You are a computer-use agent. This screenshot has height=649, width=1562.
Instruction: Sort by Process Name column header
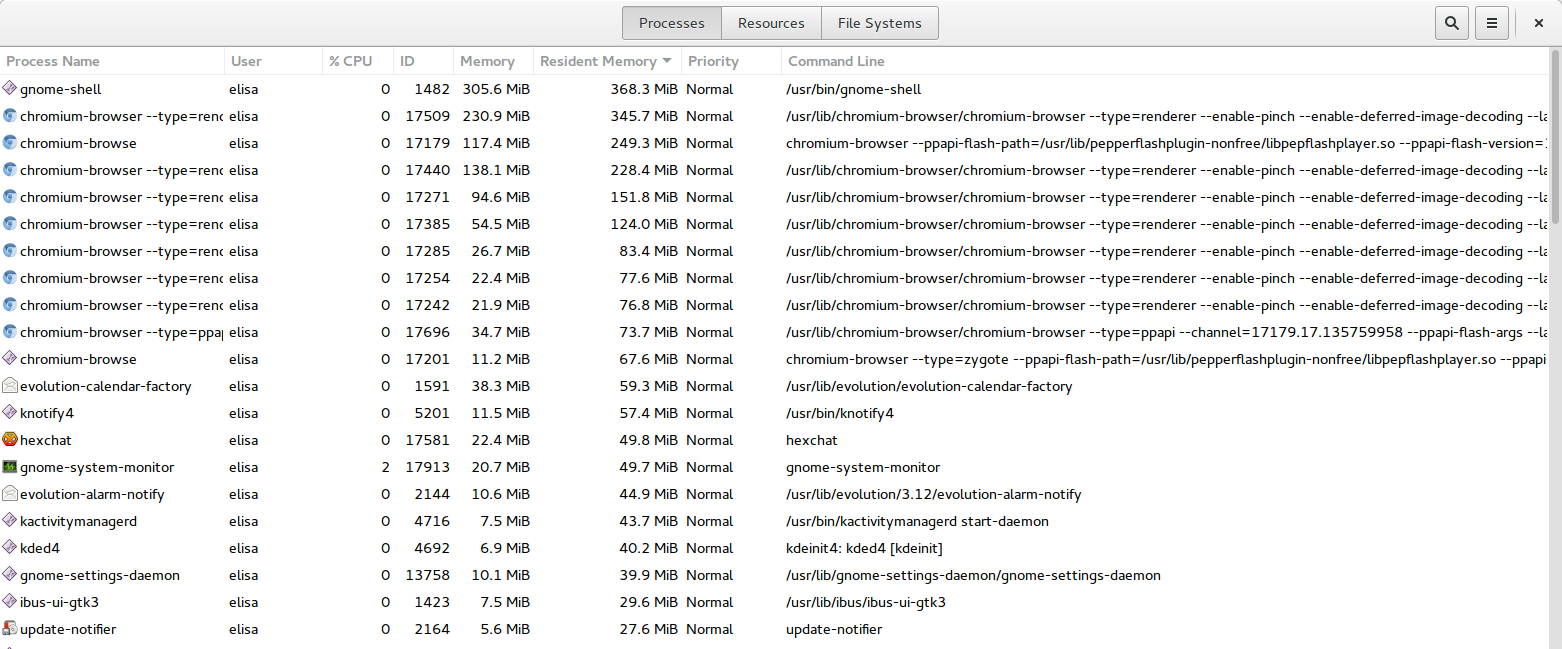pyautogui.click(x=112, y=61)
